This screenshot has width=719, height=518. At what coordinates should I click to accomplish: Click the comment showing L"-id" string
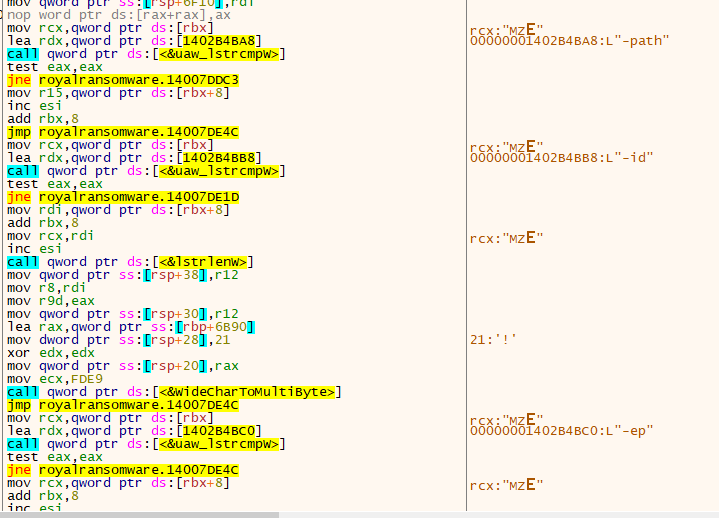pos(561,158)
